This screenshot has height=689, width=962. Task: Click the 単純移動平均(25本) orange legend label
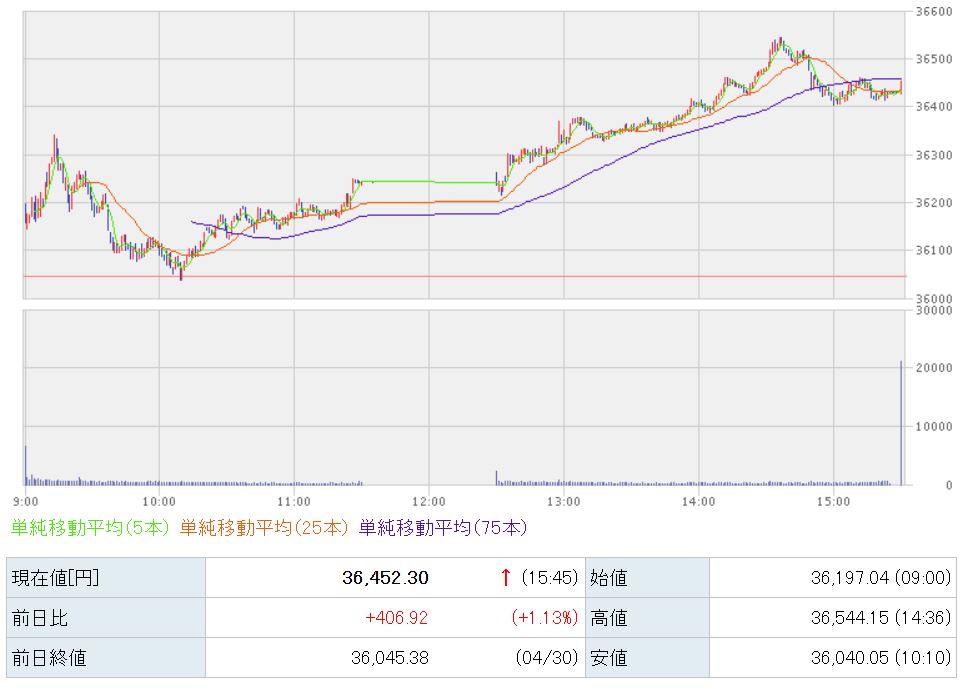coord(264,528)
